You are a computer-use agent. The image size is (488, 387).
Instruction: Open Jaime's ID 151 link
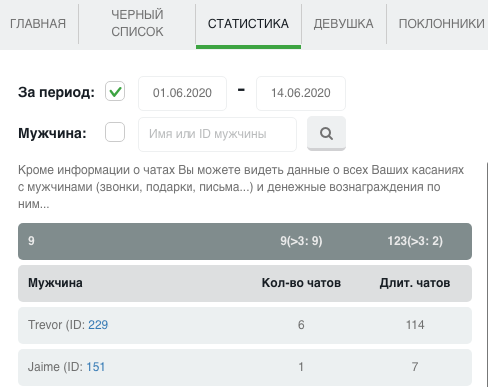click(x=96, y=367)
